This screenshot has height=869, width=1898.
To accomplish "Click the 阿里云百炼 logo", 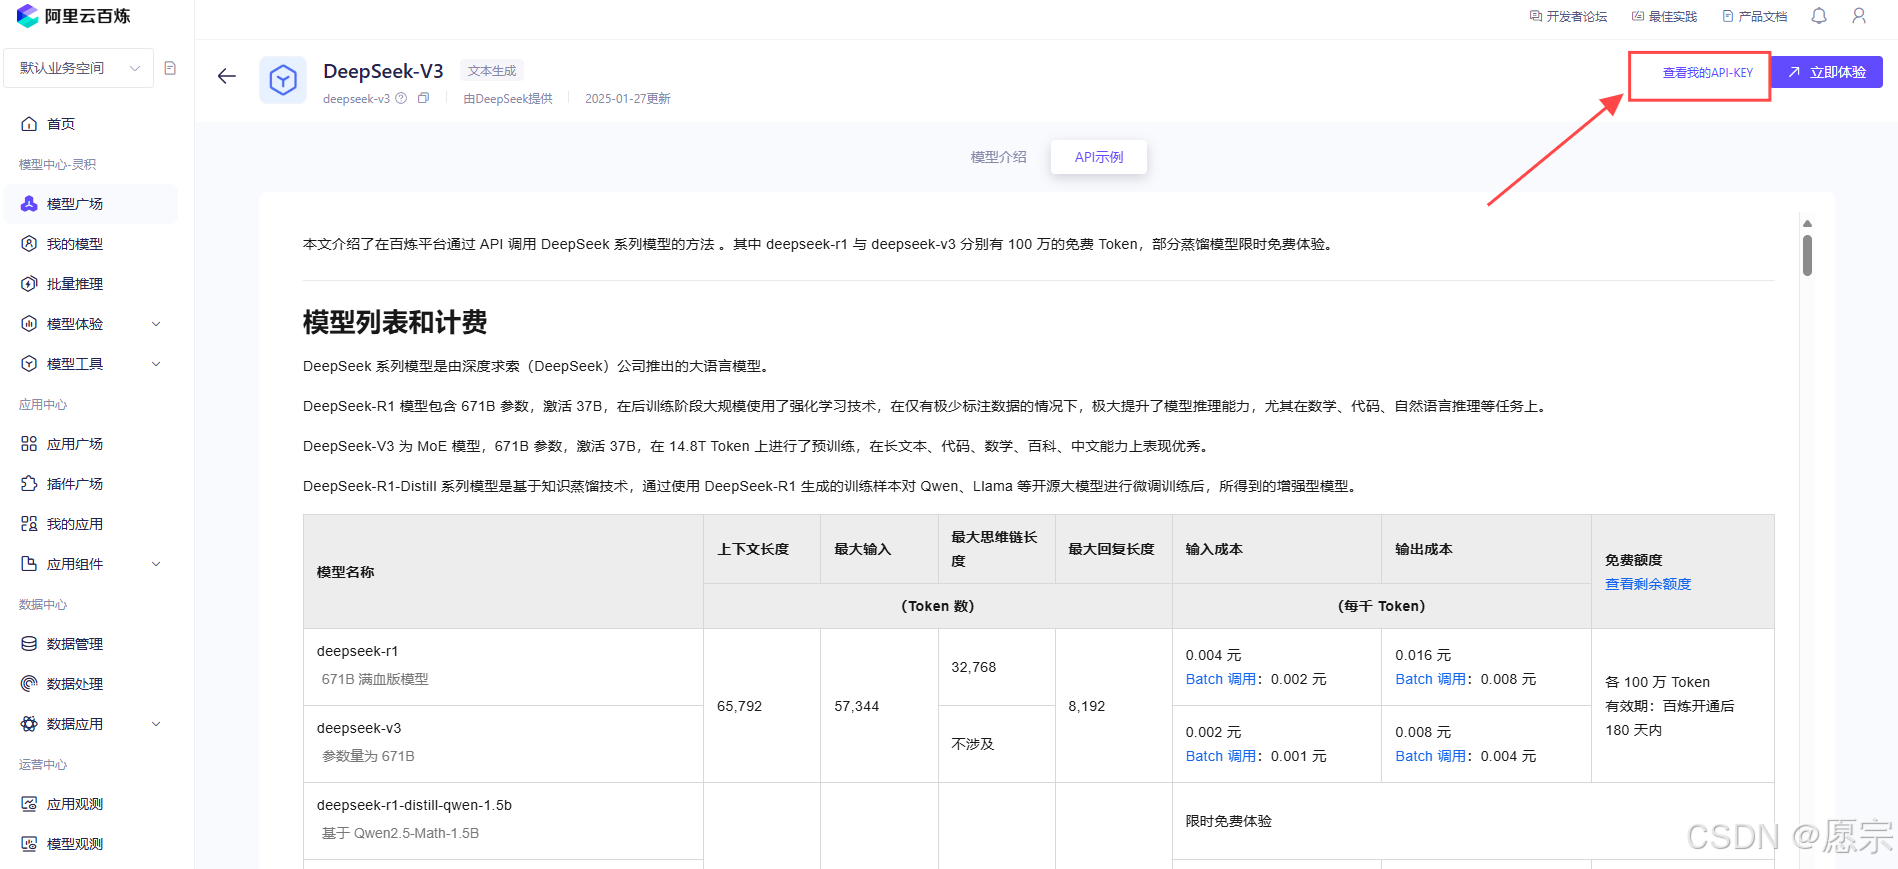I will tap(73, 16).
